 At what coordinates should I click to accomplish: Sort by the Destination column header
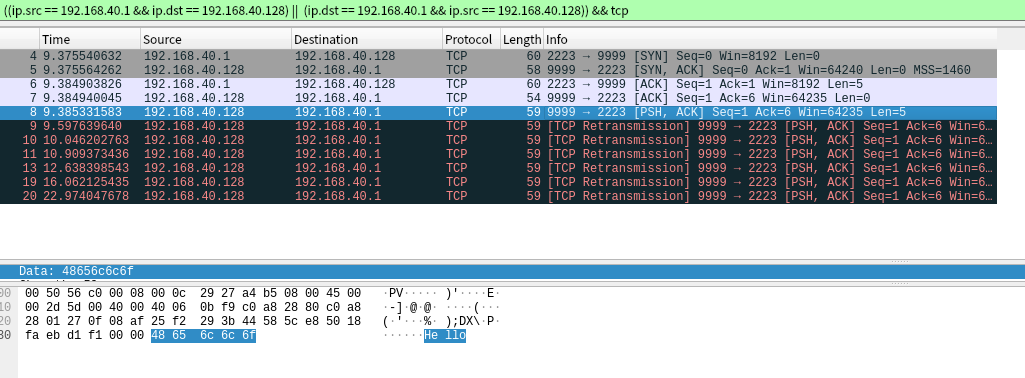[367, 39]
